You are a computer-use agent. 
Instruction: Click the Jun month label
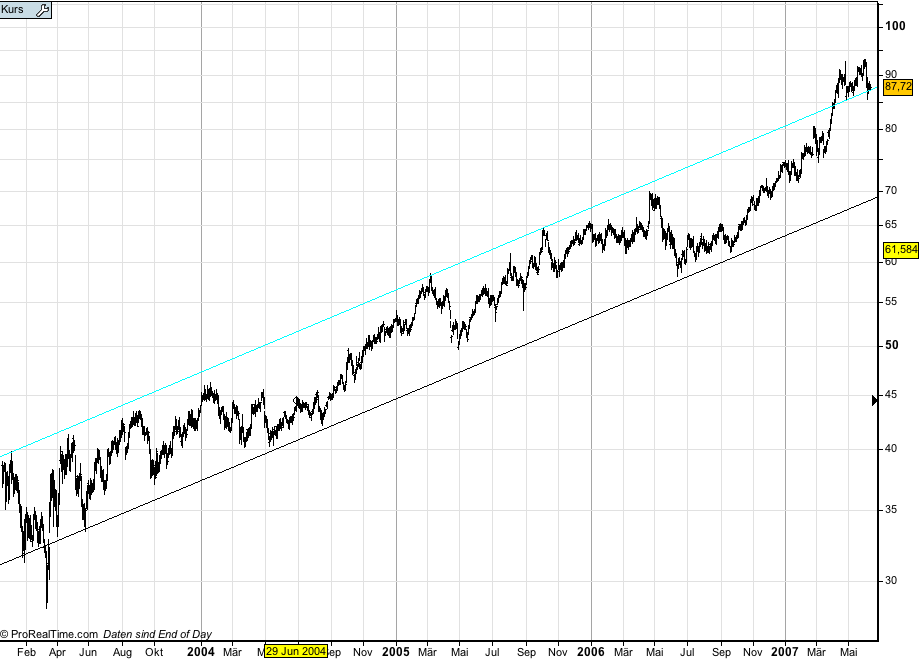point(88,652)
